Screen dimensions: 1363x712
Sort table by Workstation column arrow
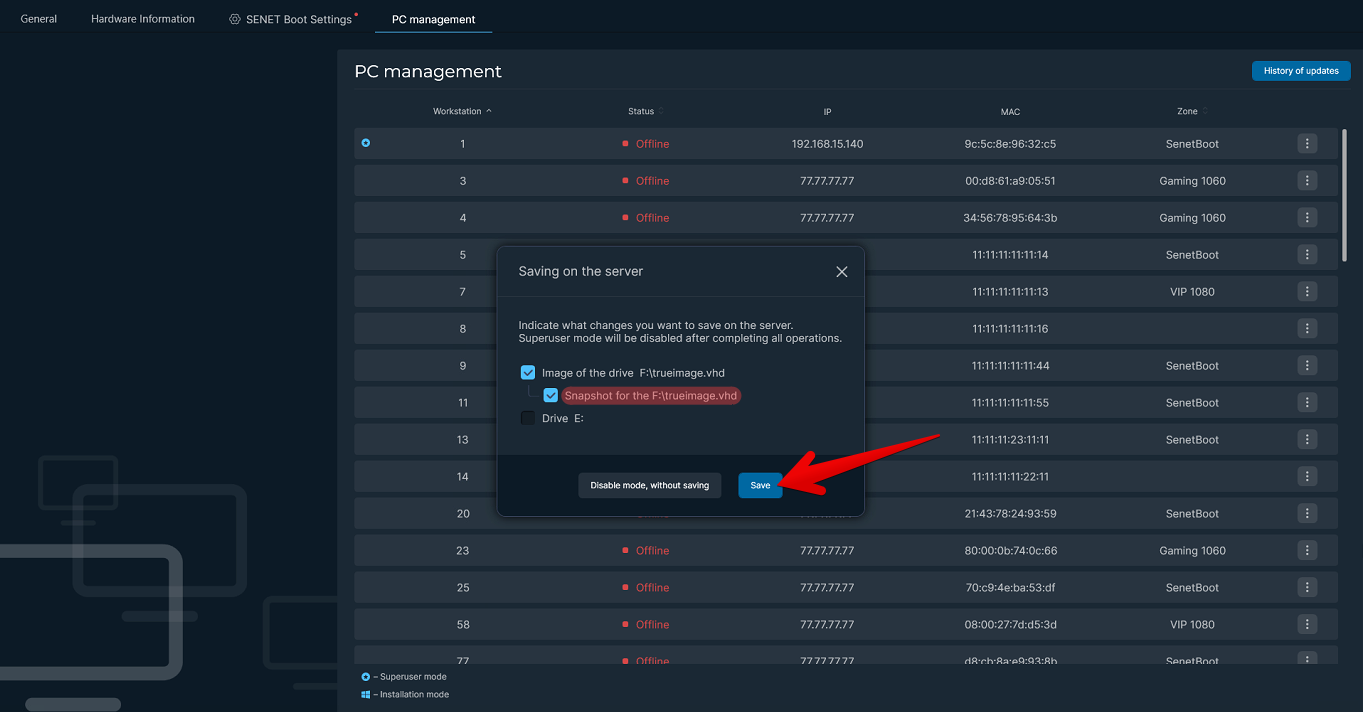pos(488,111)
